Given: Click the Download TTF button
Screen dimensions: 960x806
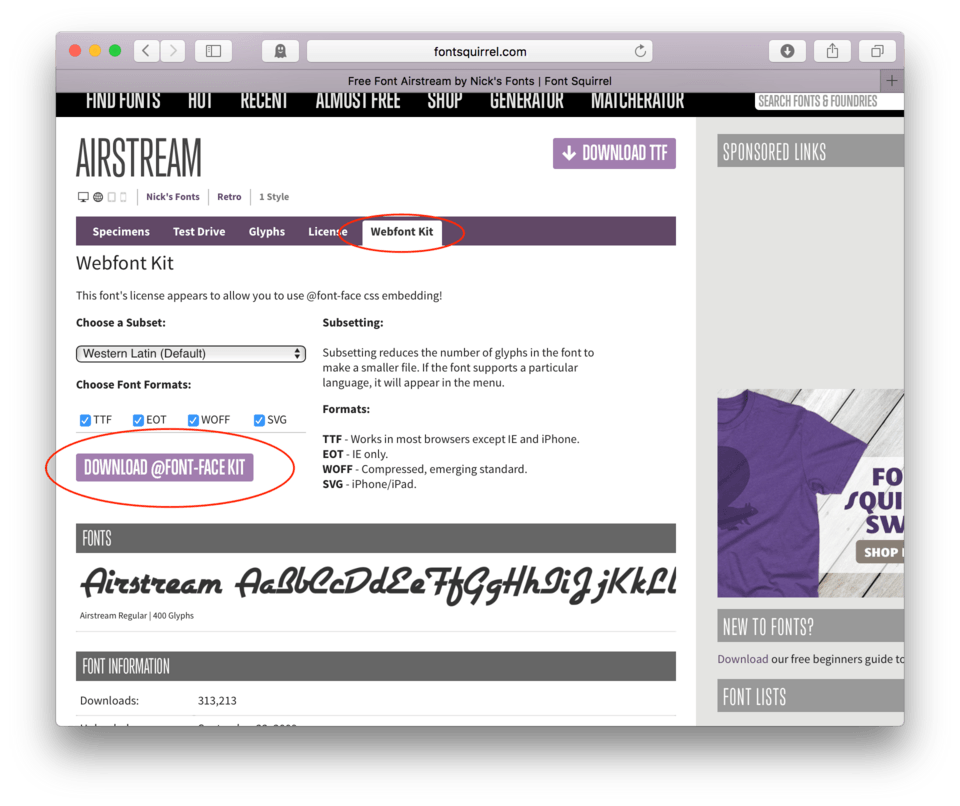Looking at the screenshot, I should [614, 153].
